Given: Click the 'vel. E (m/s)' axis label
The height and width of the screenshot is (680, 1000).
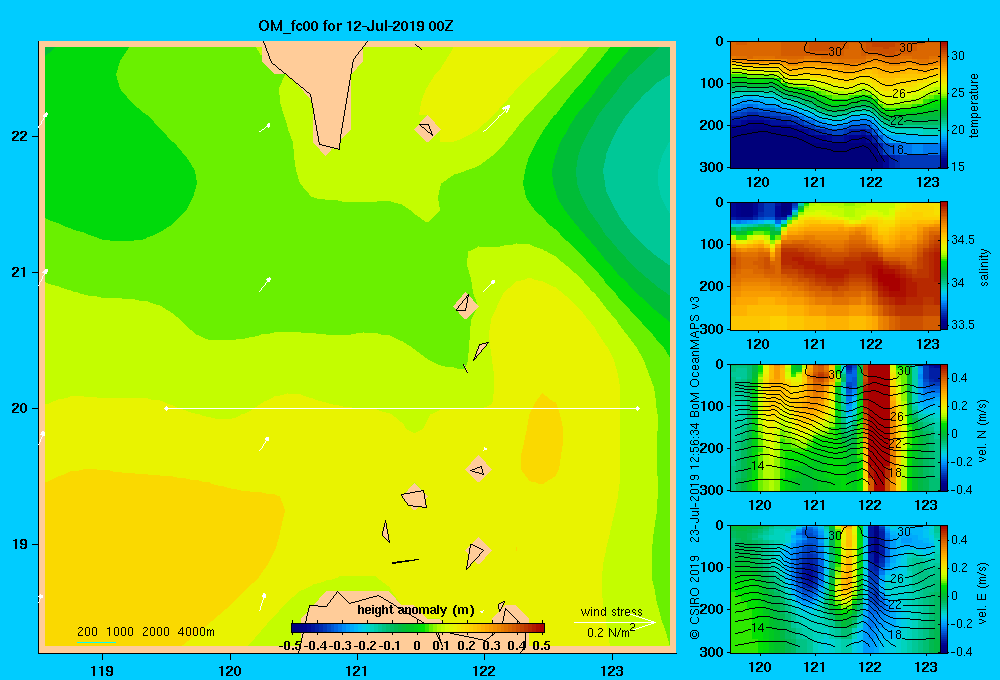Looking at the screenshot, I should (983, 592).
